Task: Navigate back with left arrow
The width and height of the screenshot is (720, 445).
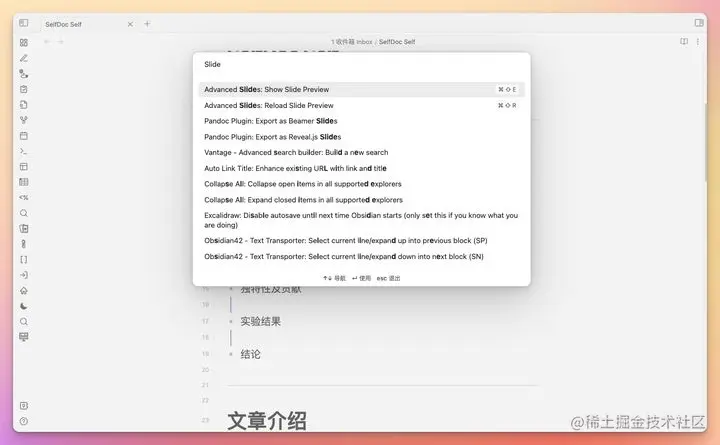Action: [46, 42]
